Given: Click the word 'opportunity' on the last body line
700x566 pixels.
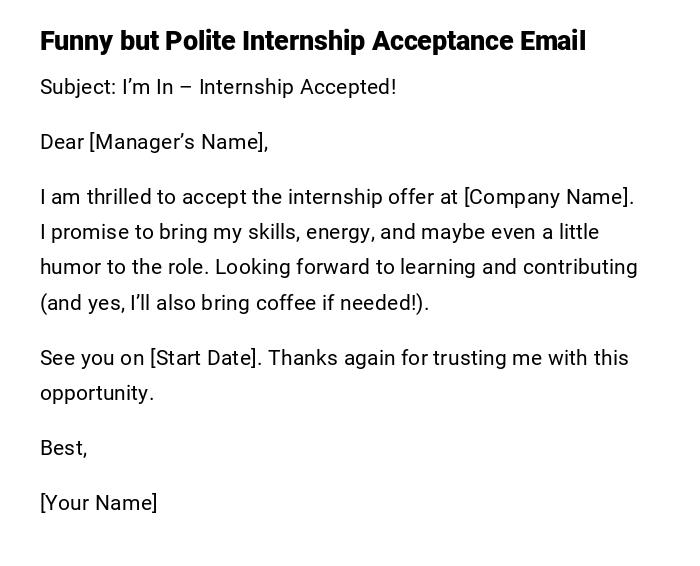Looking at the screenshot, I should click(95, 393).
